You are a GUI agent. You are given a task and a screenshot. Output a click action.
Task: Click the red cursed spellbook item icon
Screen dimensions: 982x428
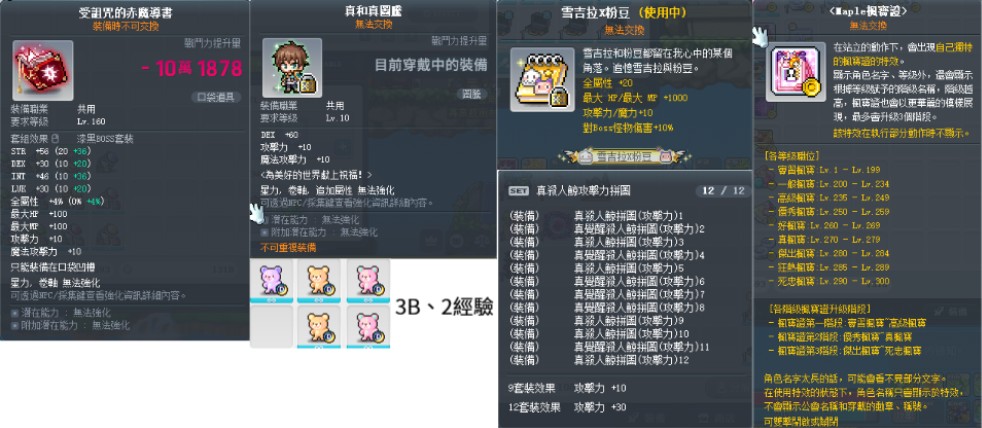point(42,70)
